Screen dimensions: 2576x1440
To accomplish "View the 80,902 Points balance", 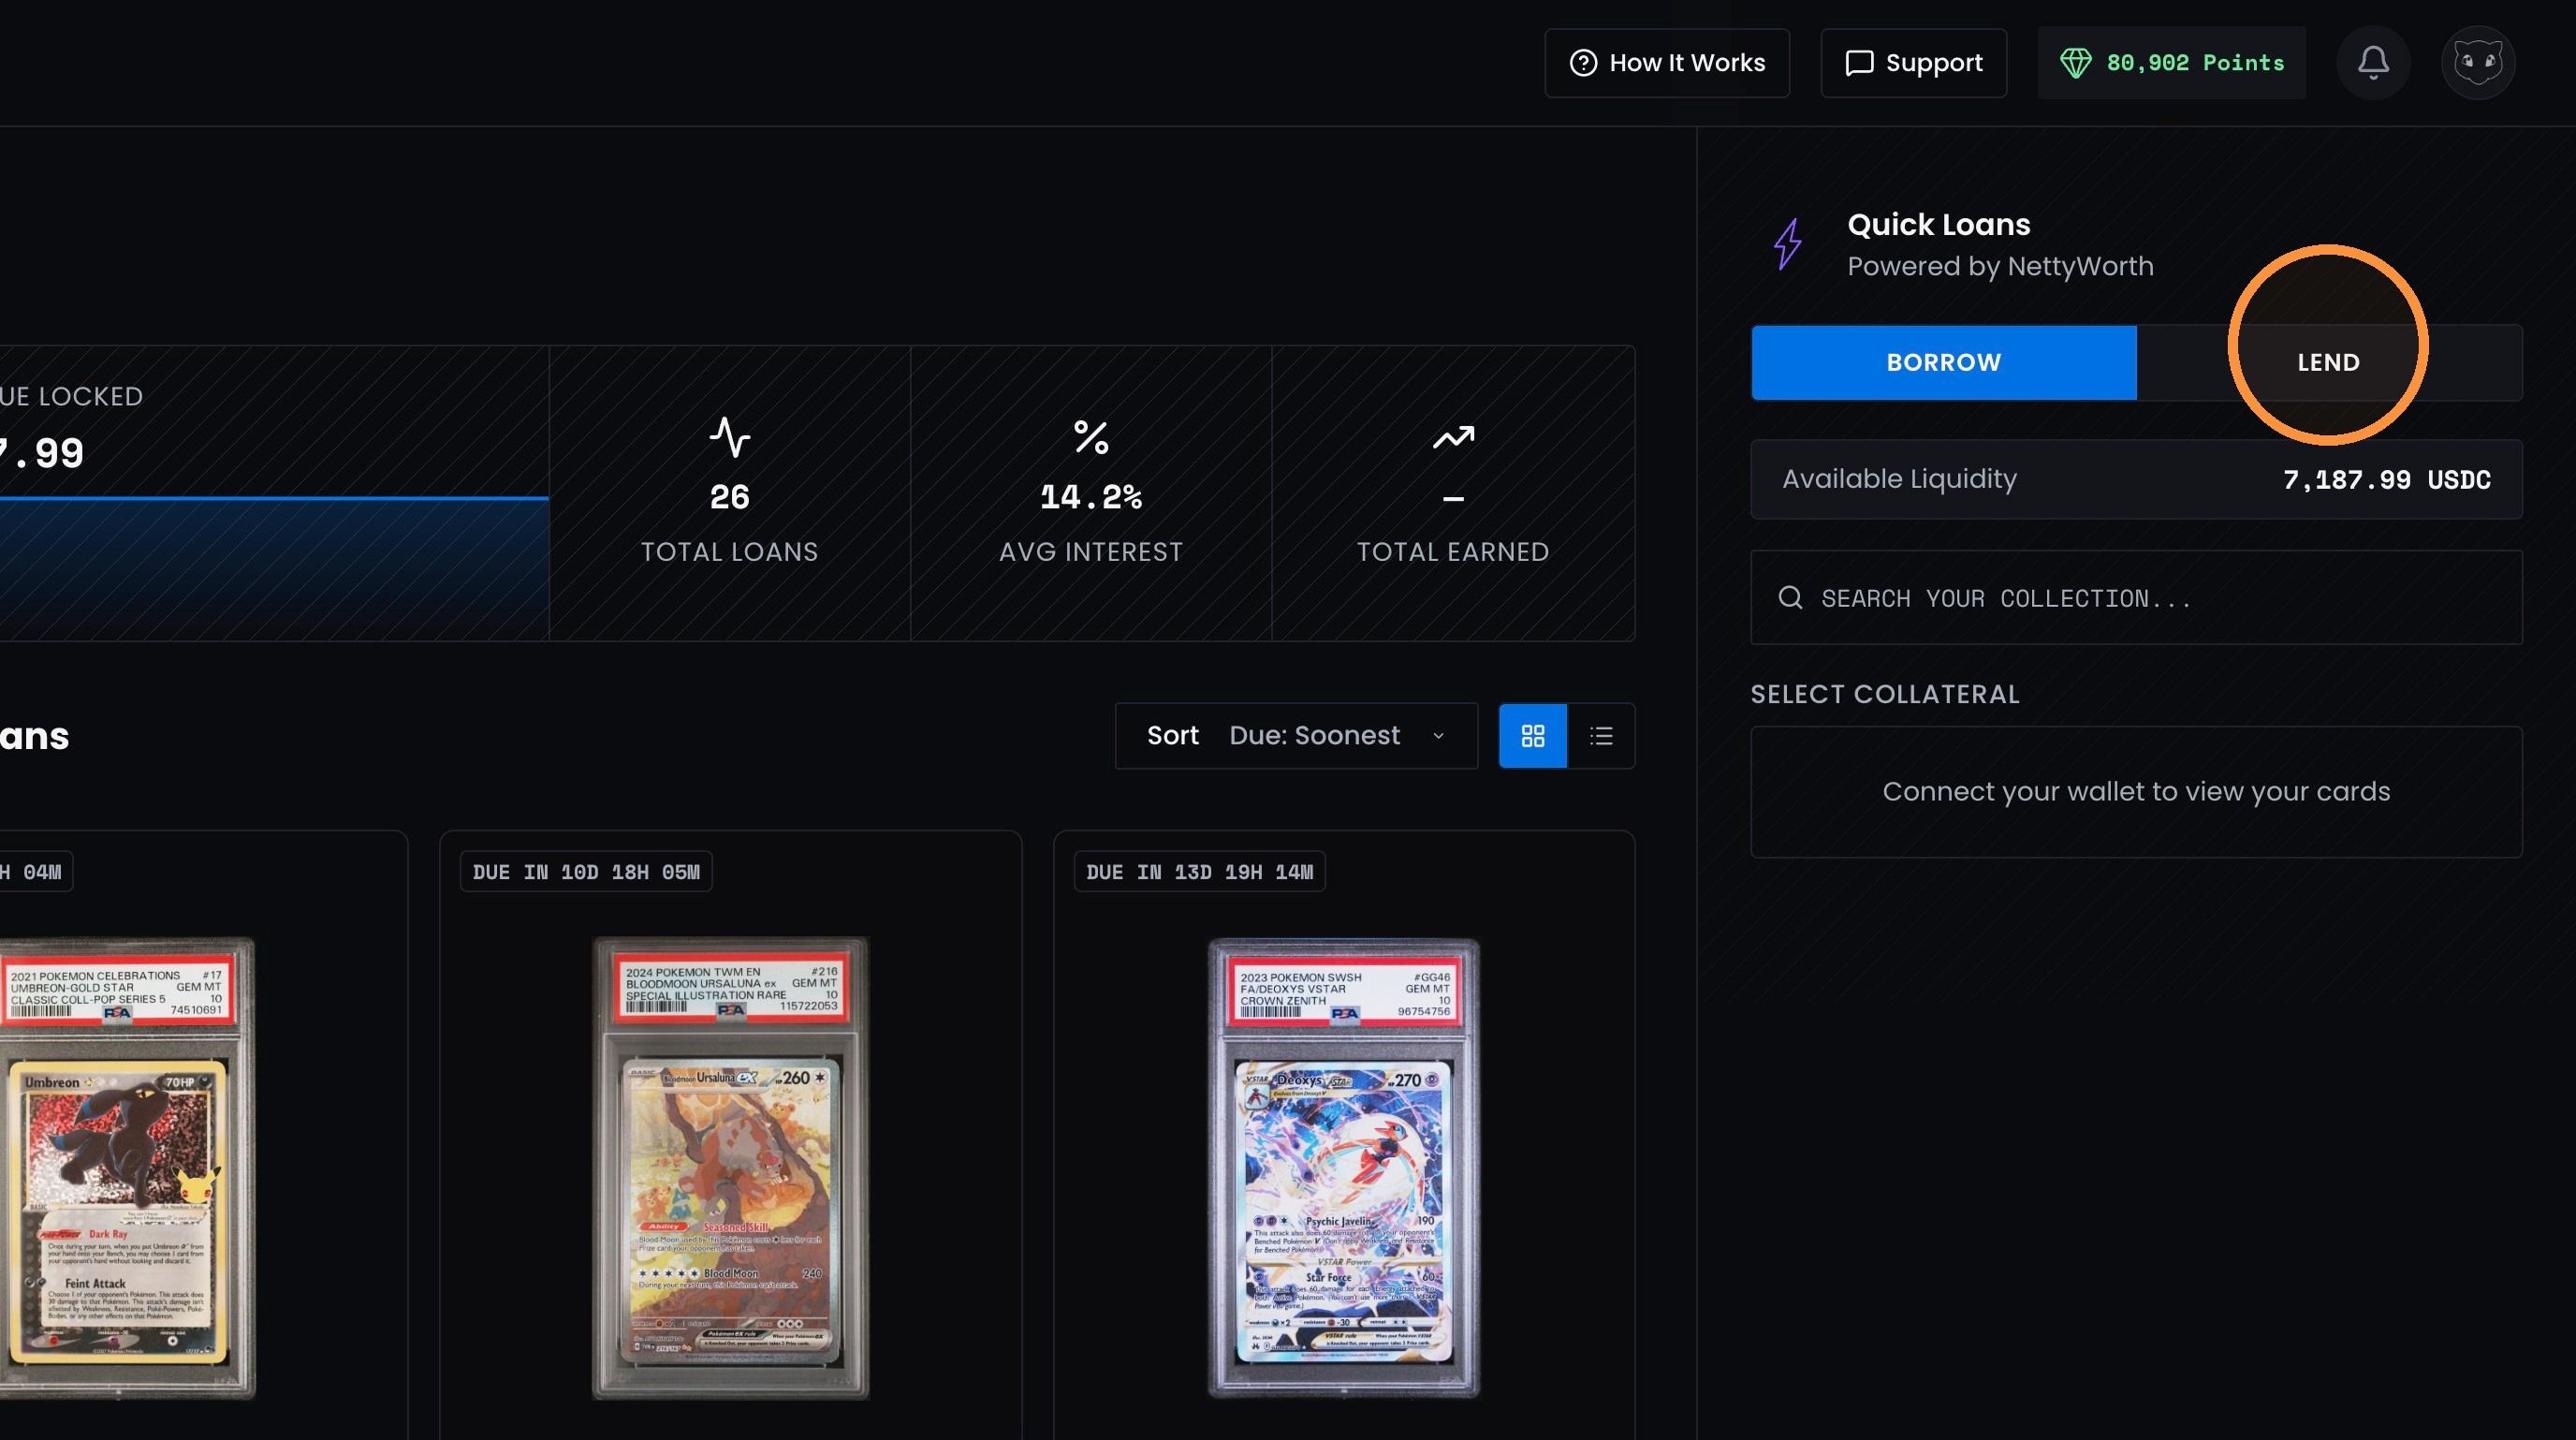I will 2172,63.
